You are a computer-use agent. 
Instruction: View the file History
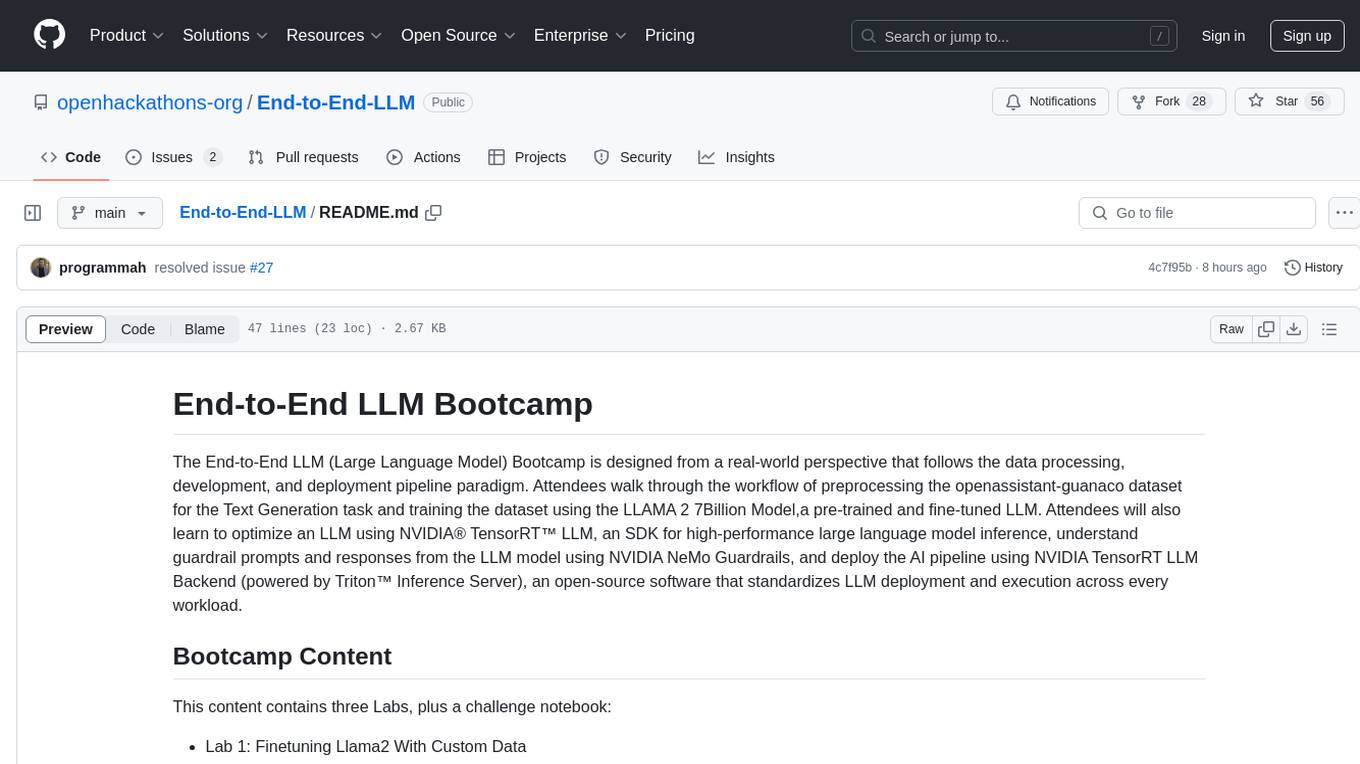[1313, 267]
